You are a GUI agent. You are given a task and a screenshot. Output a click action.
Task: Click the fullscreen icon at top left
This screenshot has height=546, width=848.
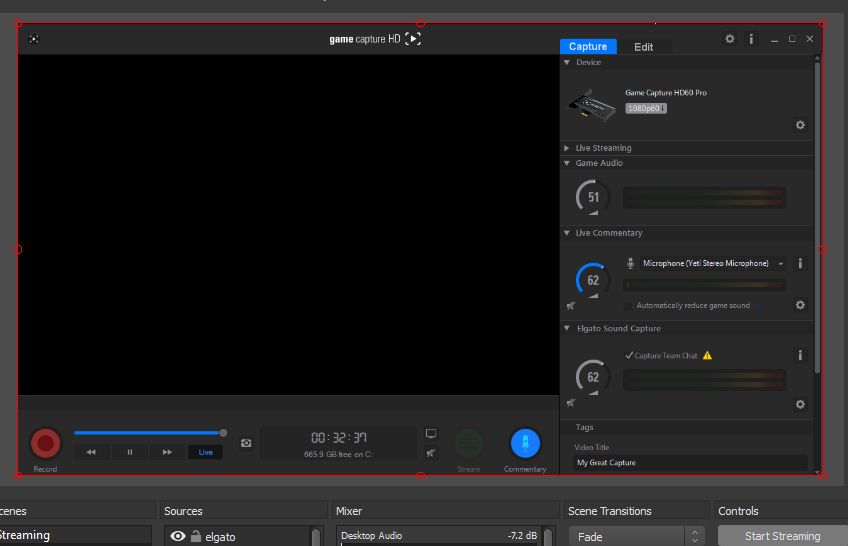(x=34, y=39)
